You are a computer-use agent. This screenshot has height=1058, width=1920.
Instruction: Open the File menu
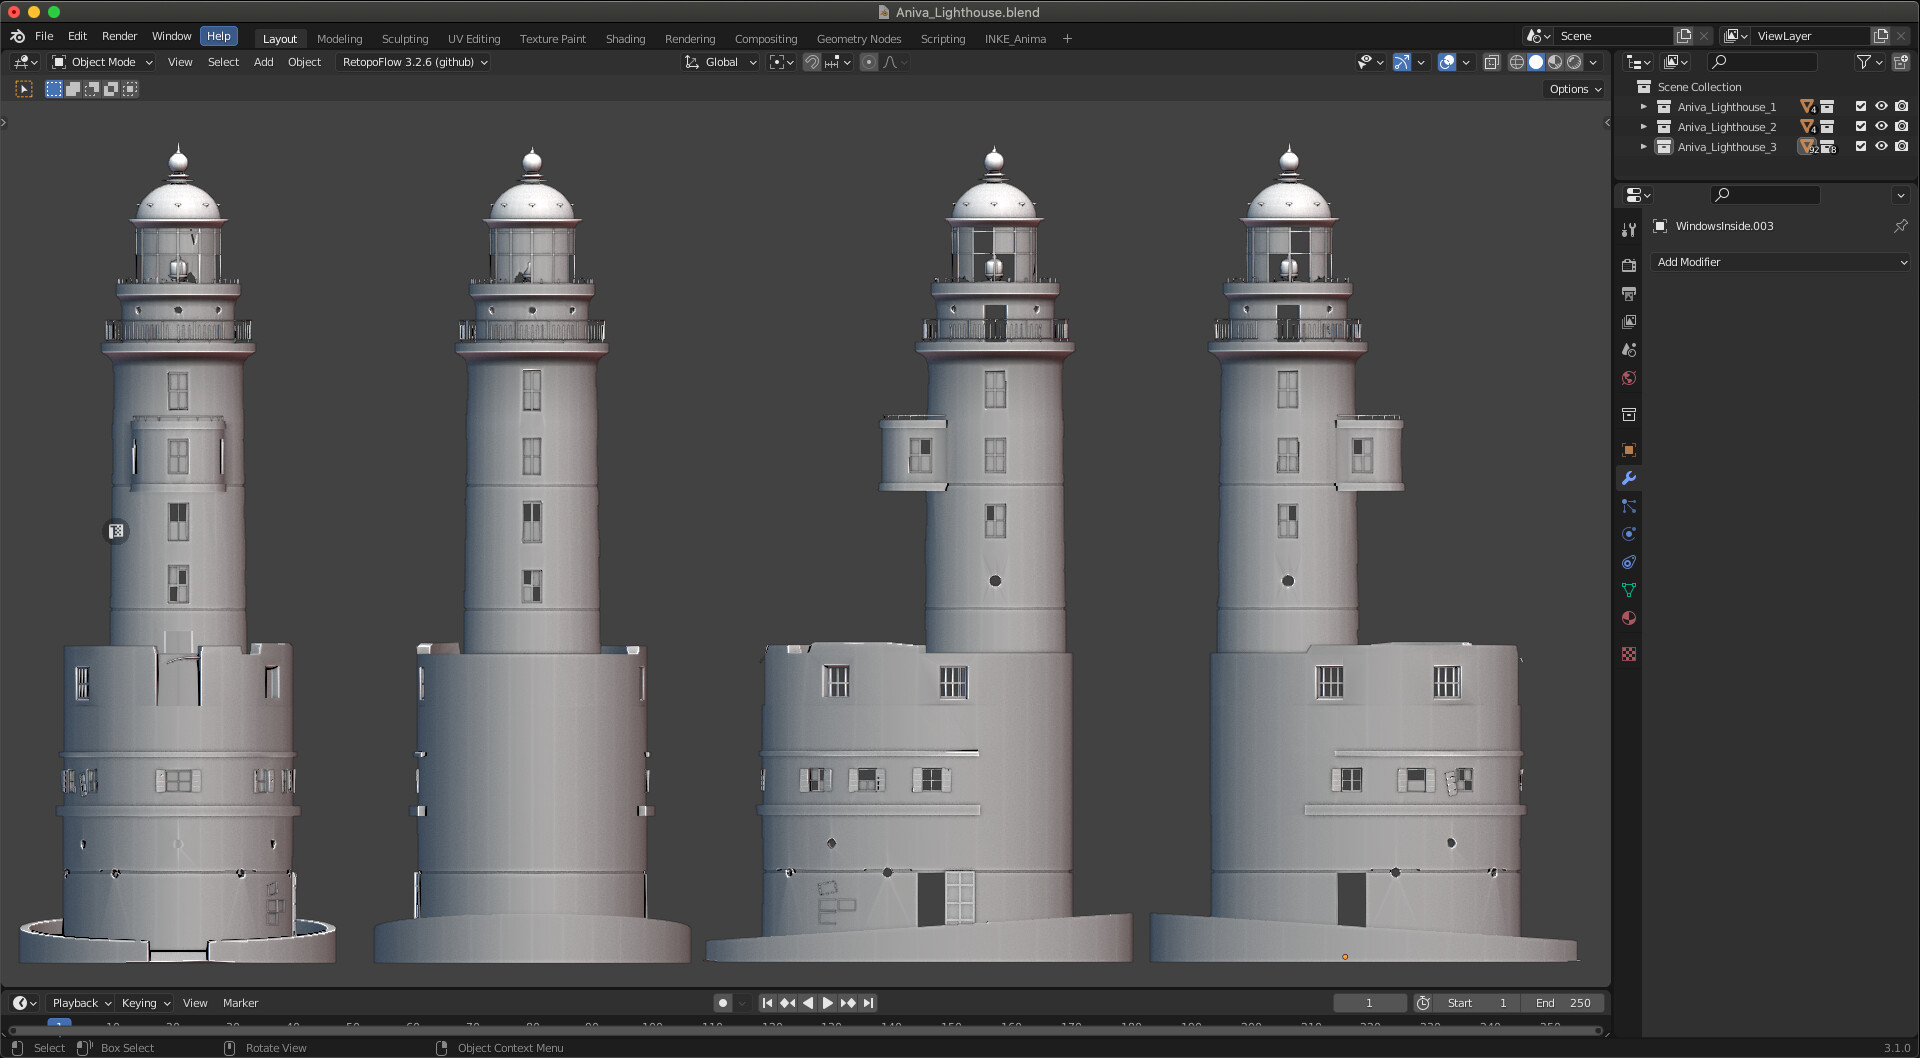tap(44, 36)
